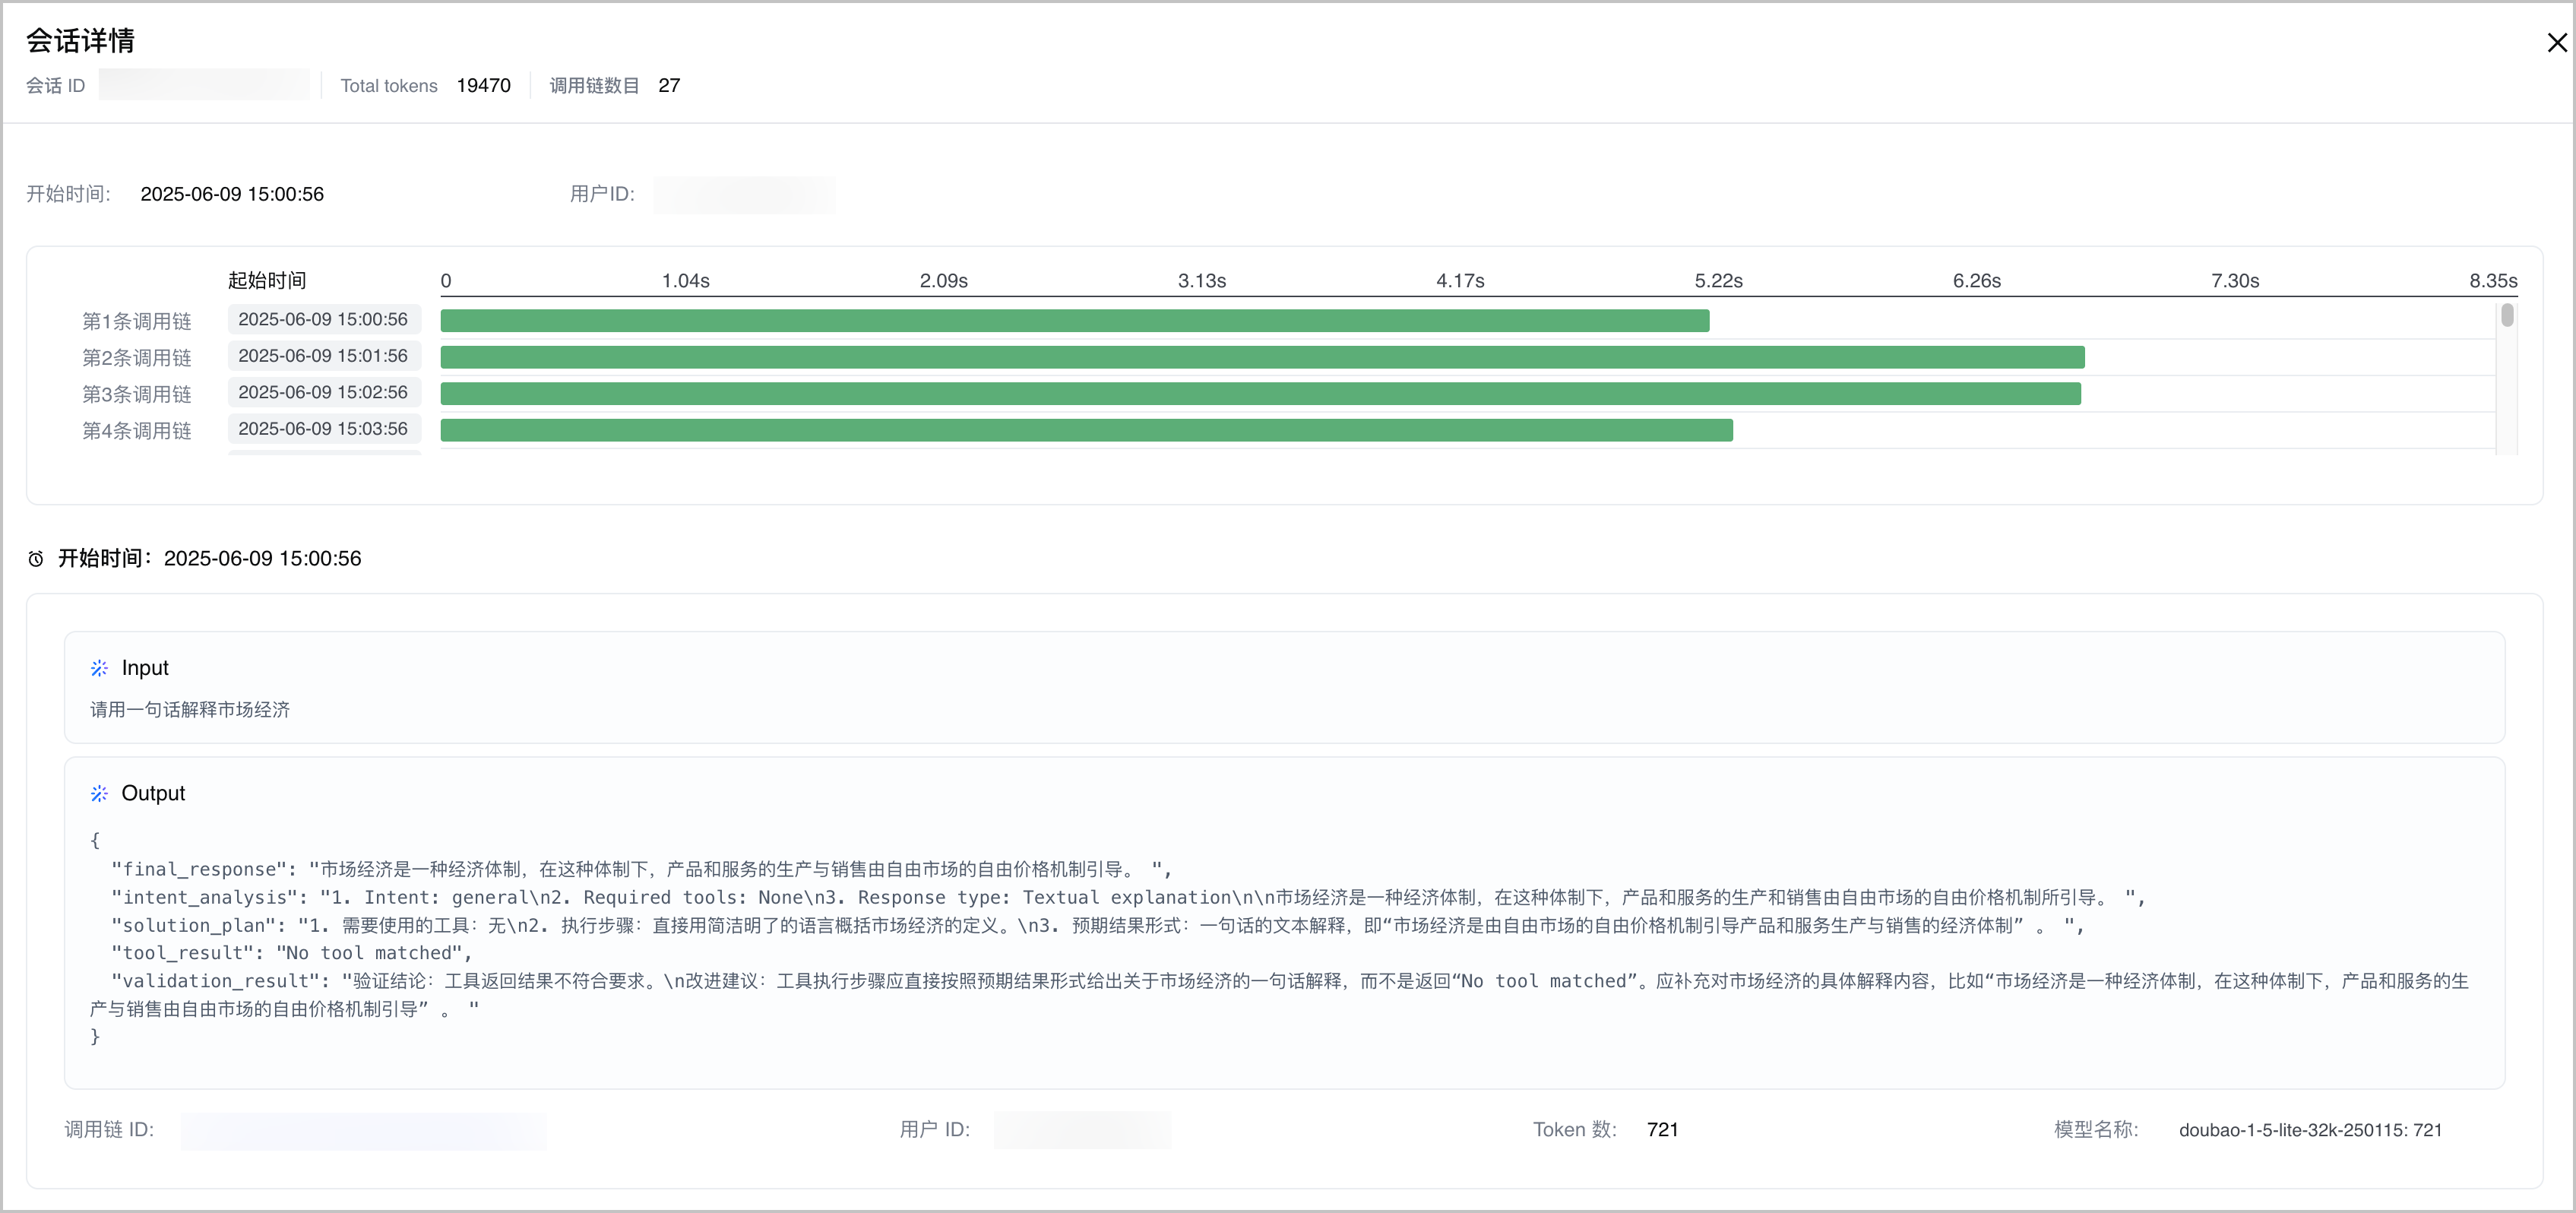This screenshot has height=1213, width=2576.
Task: Click the input text 请用一句话解释市场经济
Action: tap(190, 710)
